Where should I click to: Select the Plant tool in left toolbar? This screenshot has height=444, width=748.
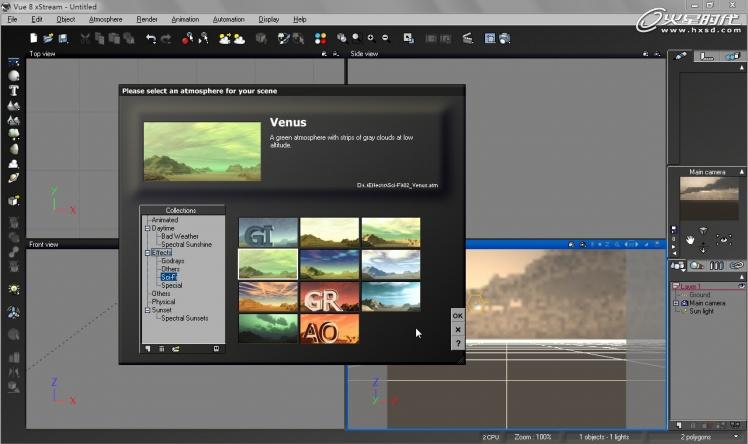pos(14,134)
